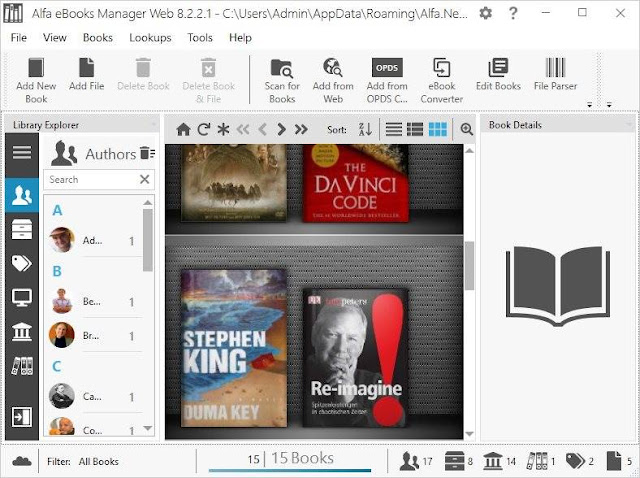640x478 pixels.
Task: Go to the library Home view
Action: coord(183,130)
